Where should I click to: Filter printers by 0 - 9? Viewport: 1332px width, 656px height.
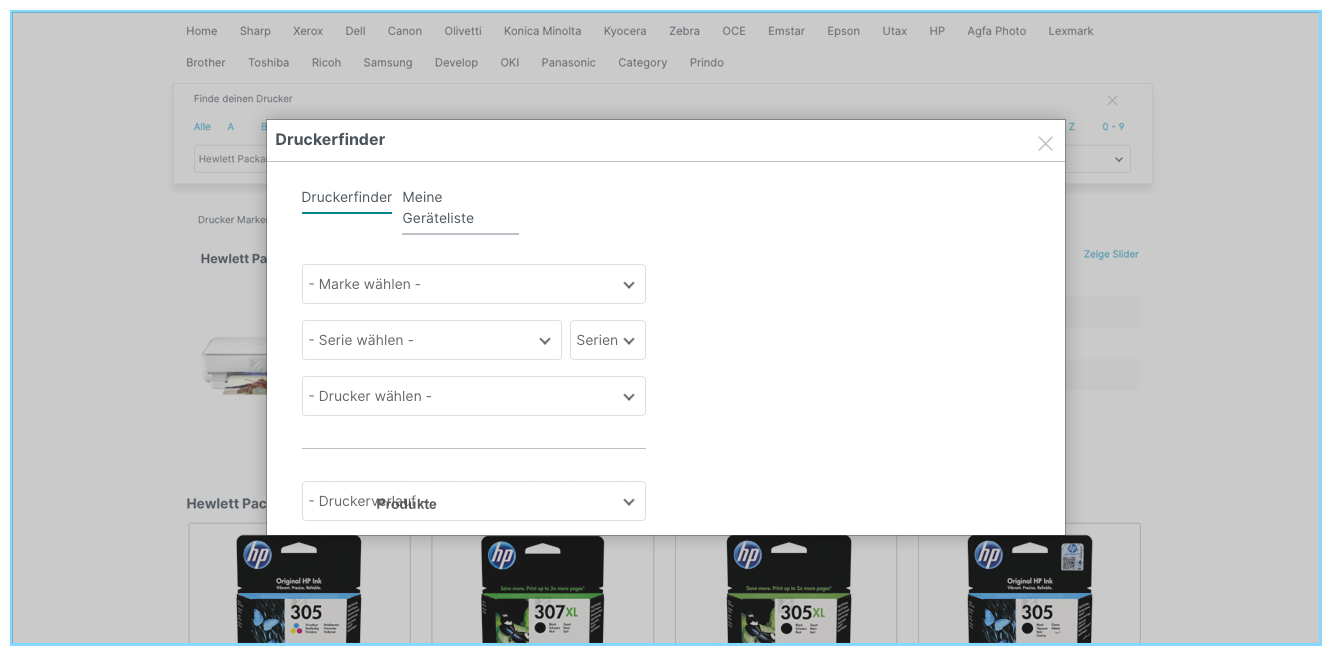1114,127
